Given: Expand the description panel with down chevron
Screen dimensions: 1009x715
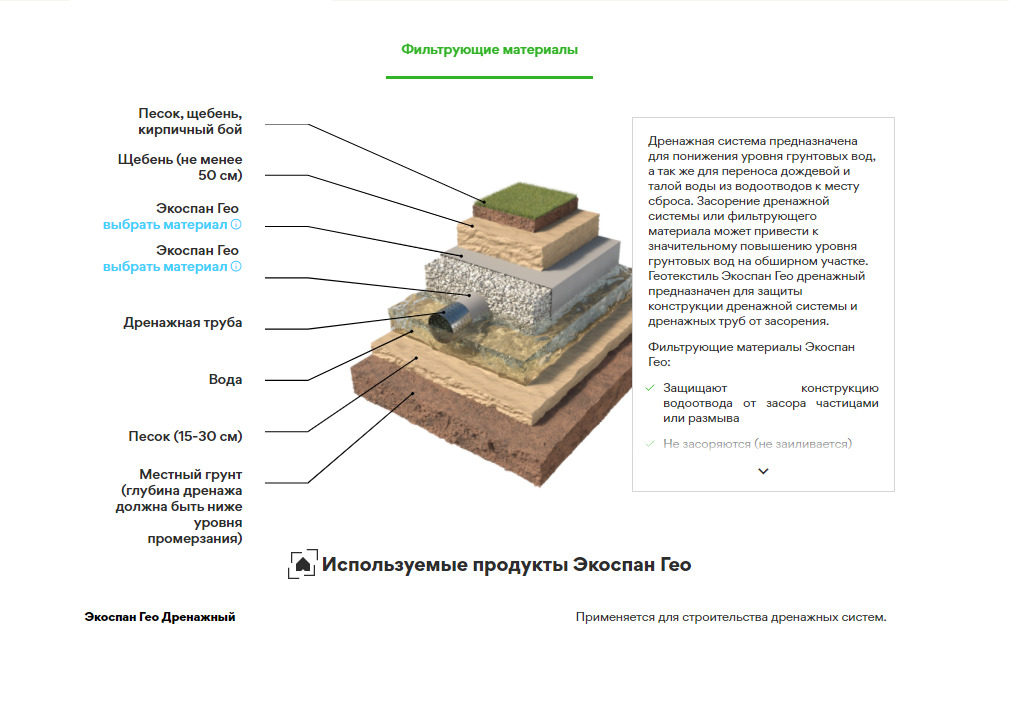Looking at the screenshot, I should point(763,471).
